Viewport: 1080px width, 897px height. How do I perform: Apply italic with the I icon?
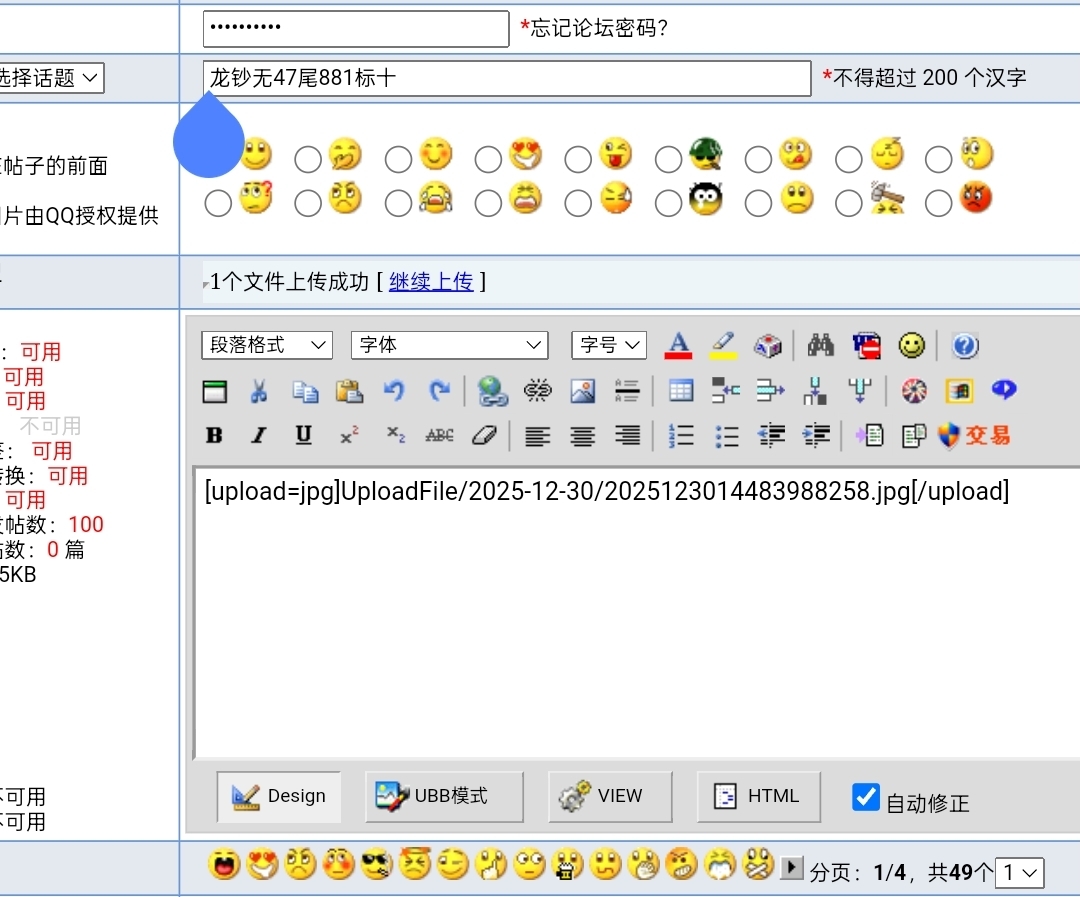click(x=259, y=436)
